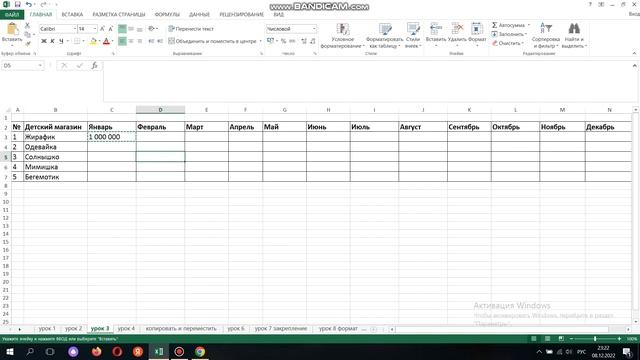Switch to the ВСТАВКА (Insert) ribbon tab
This screenshot has height=360, width=640.
[72, 15]
